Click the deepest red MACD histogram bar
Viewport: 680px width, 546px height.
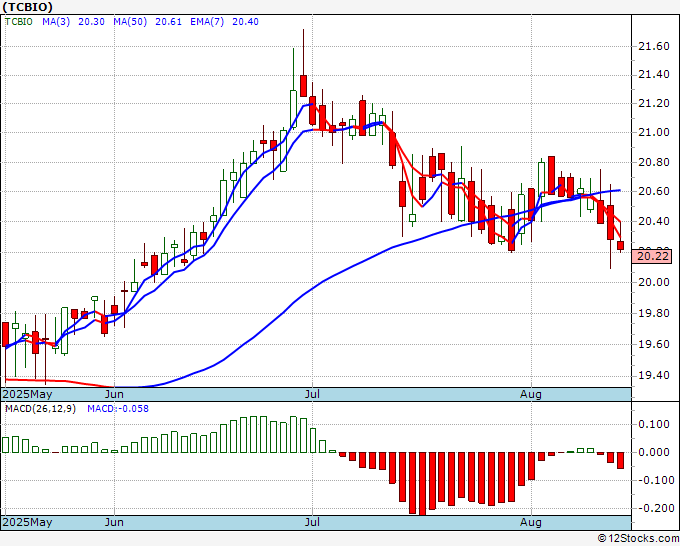[x=422, y=484]
